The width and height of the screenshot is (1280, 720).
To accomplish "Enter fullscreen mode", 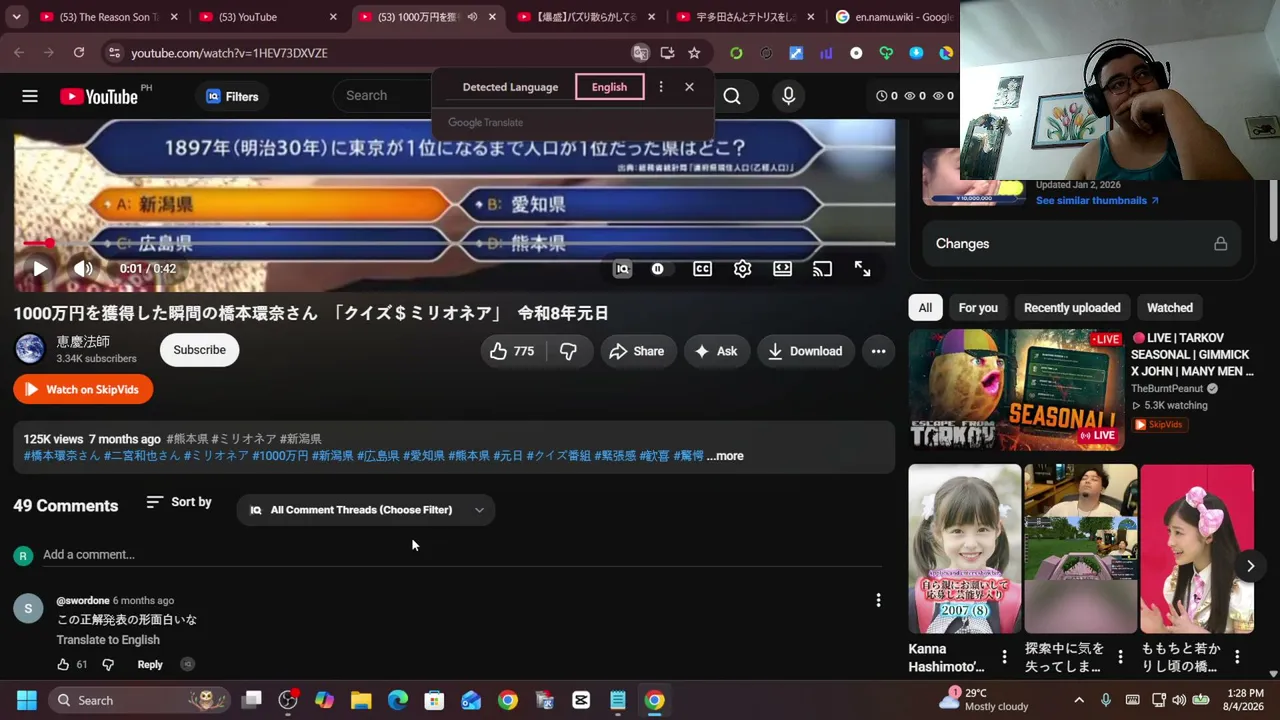I will 862,268.
